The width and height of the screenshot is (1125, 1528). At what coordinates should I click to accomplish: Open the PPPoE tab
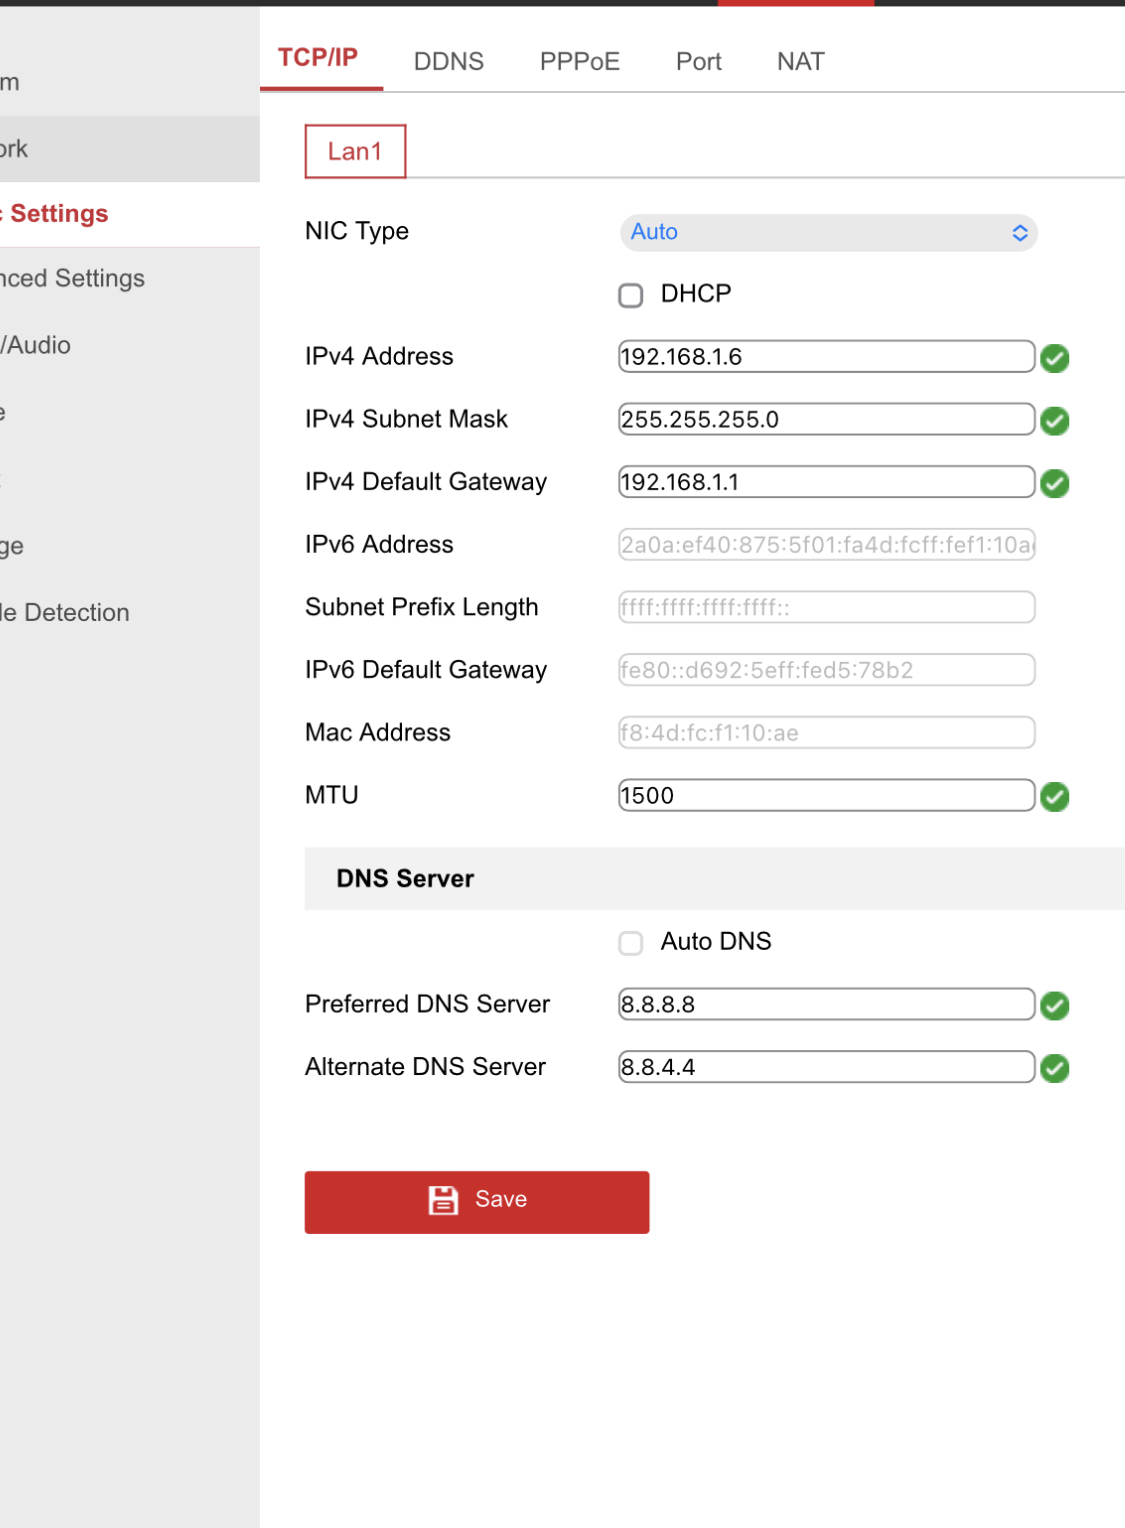tap(579, 62)
